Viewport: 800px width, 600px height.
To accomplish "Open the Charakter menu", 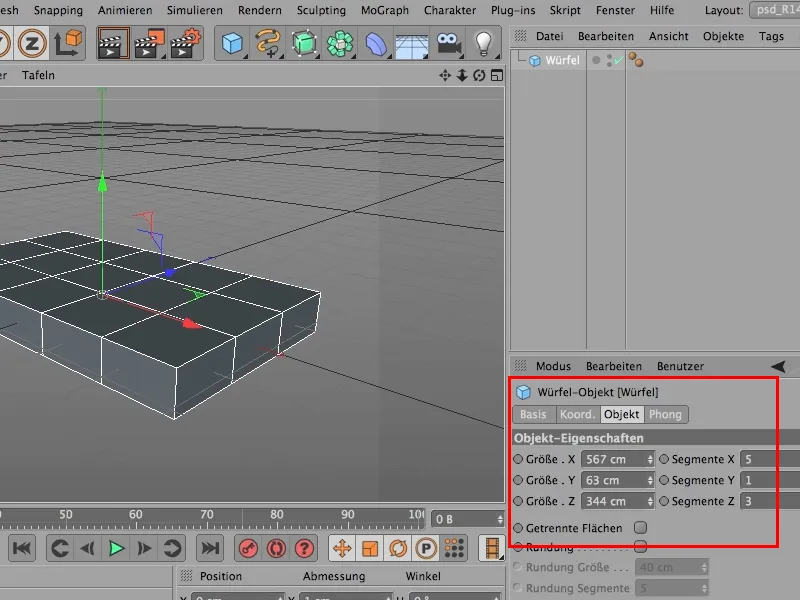I will click(449, 10).
